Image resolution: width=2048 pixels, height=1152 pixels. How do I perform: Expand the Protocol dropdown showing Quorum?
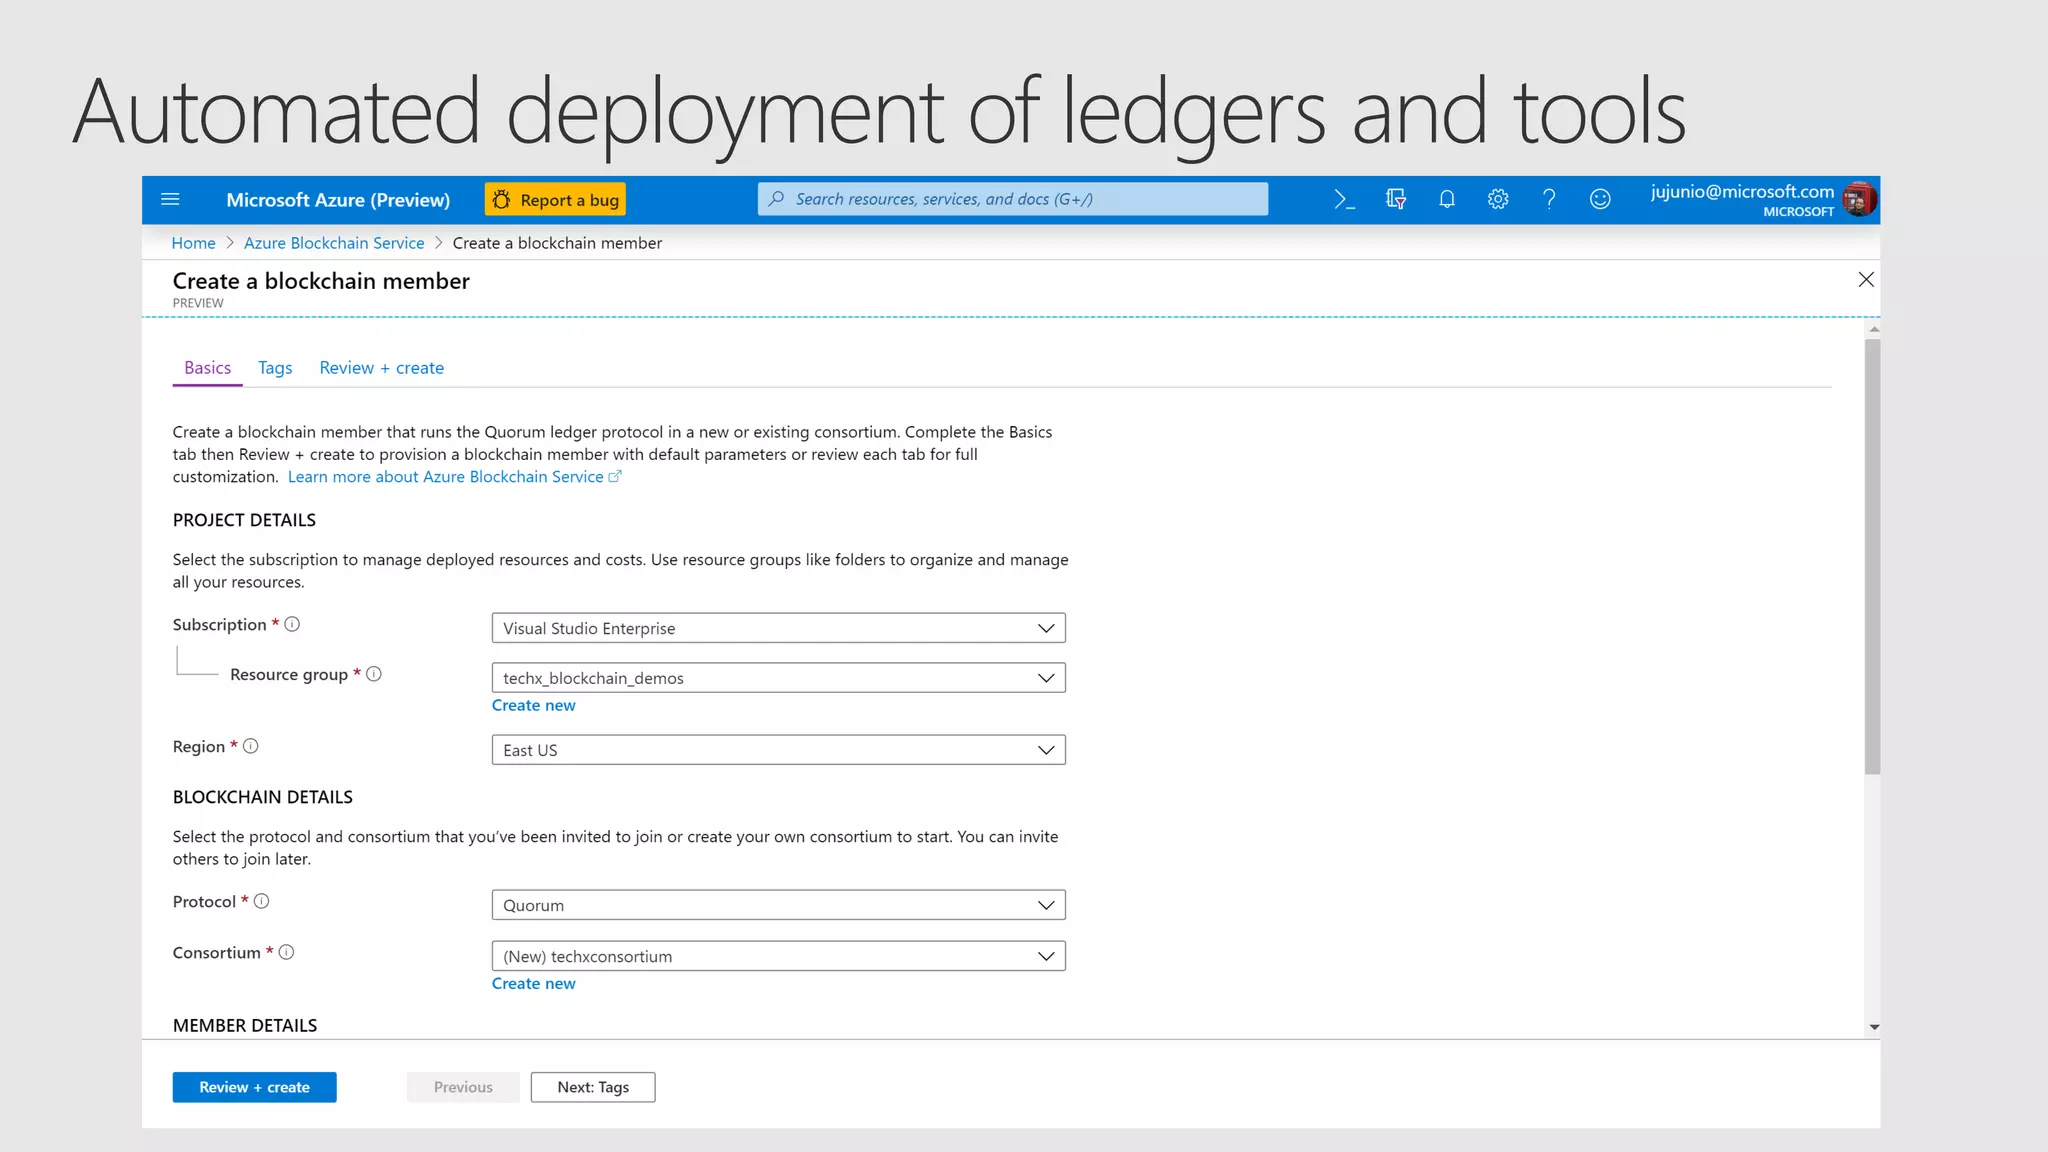coord(778,905)
